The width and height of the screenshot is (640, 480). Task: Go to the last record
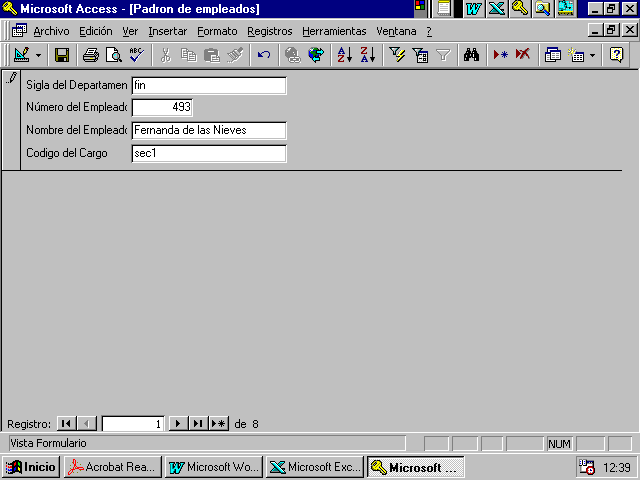click(198, 424)
